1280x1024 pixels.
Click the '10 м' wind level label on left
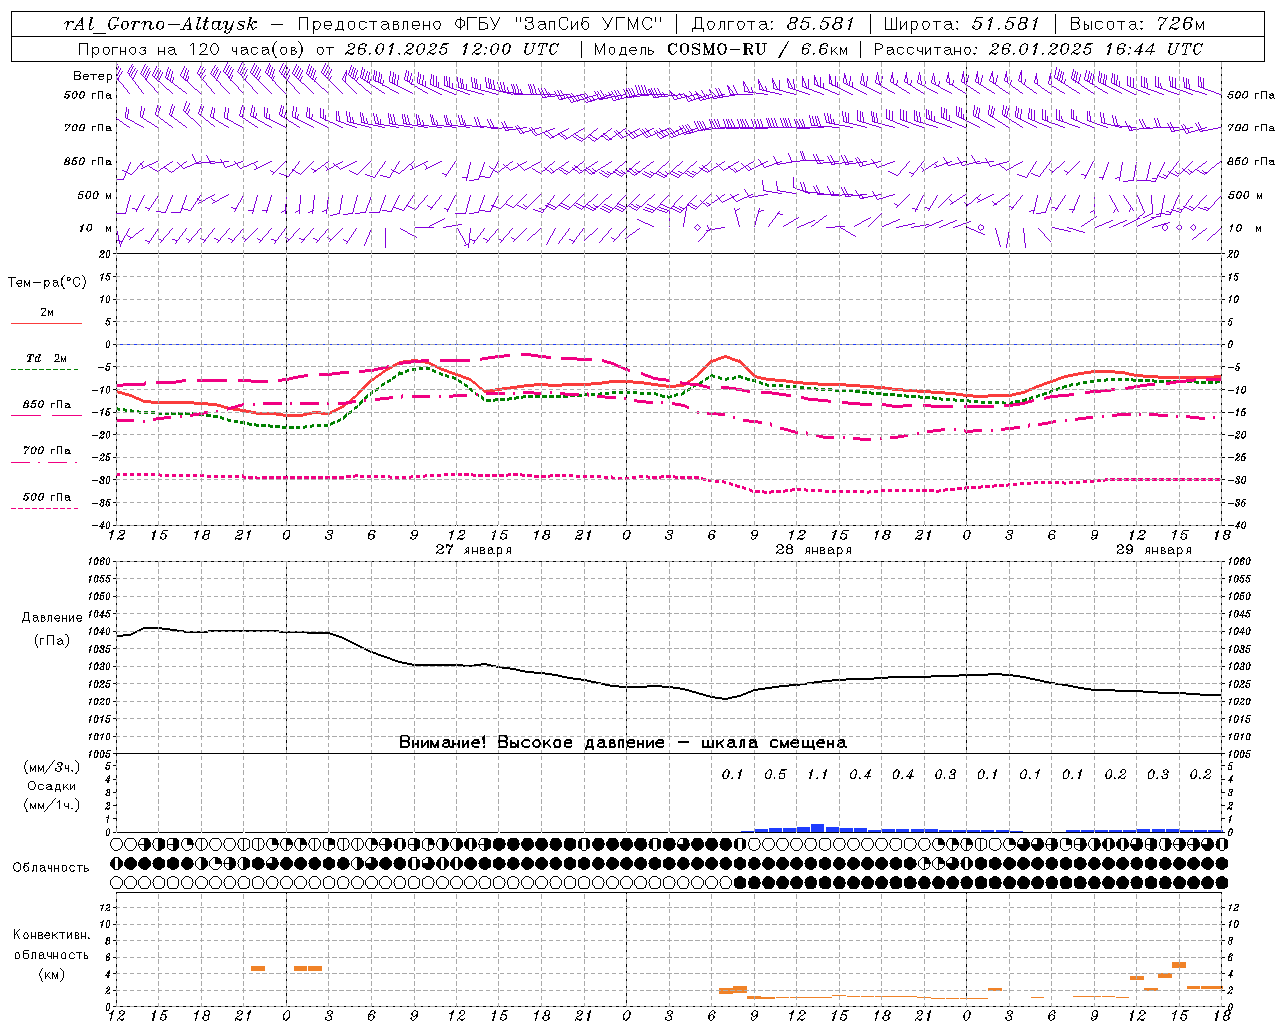click(96, 229)
